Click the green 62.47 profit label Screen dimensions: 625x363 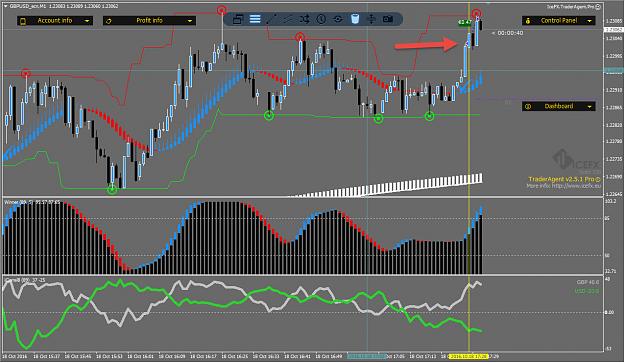(465, 22)
